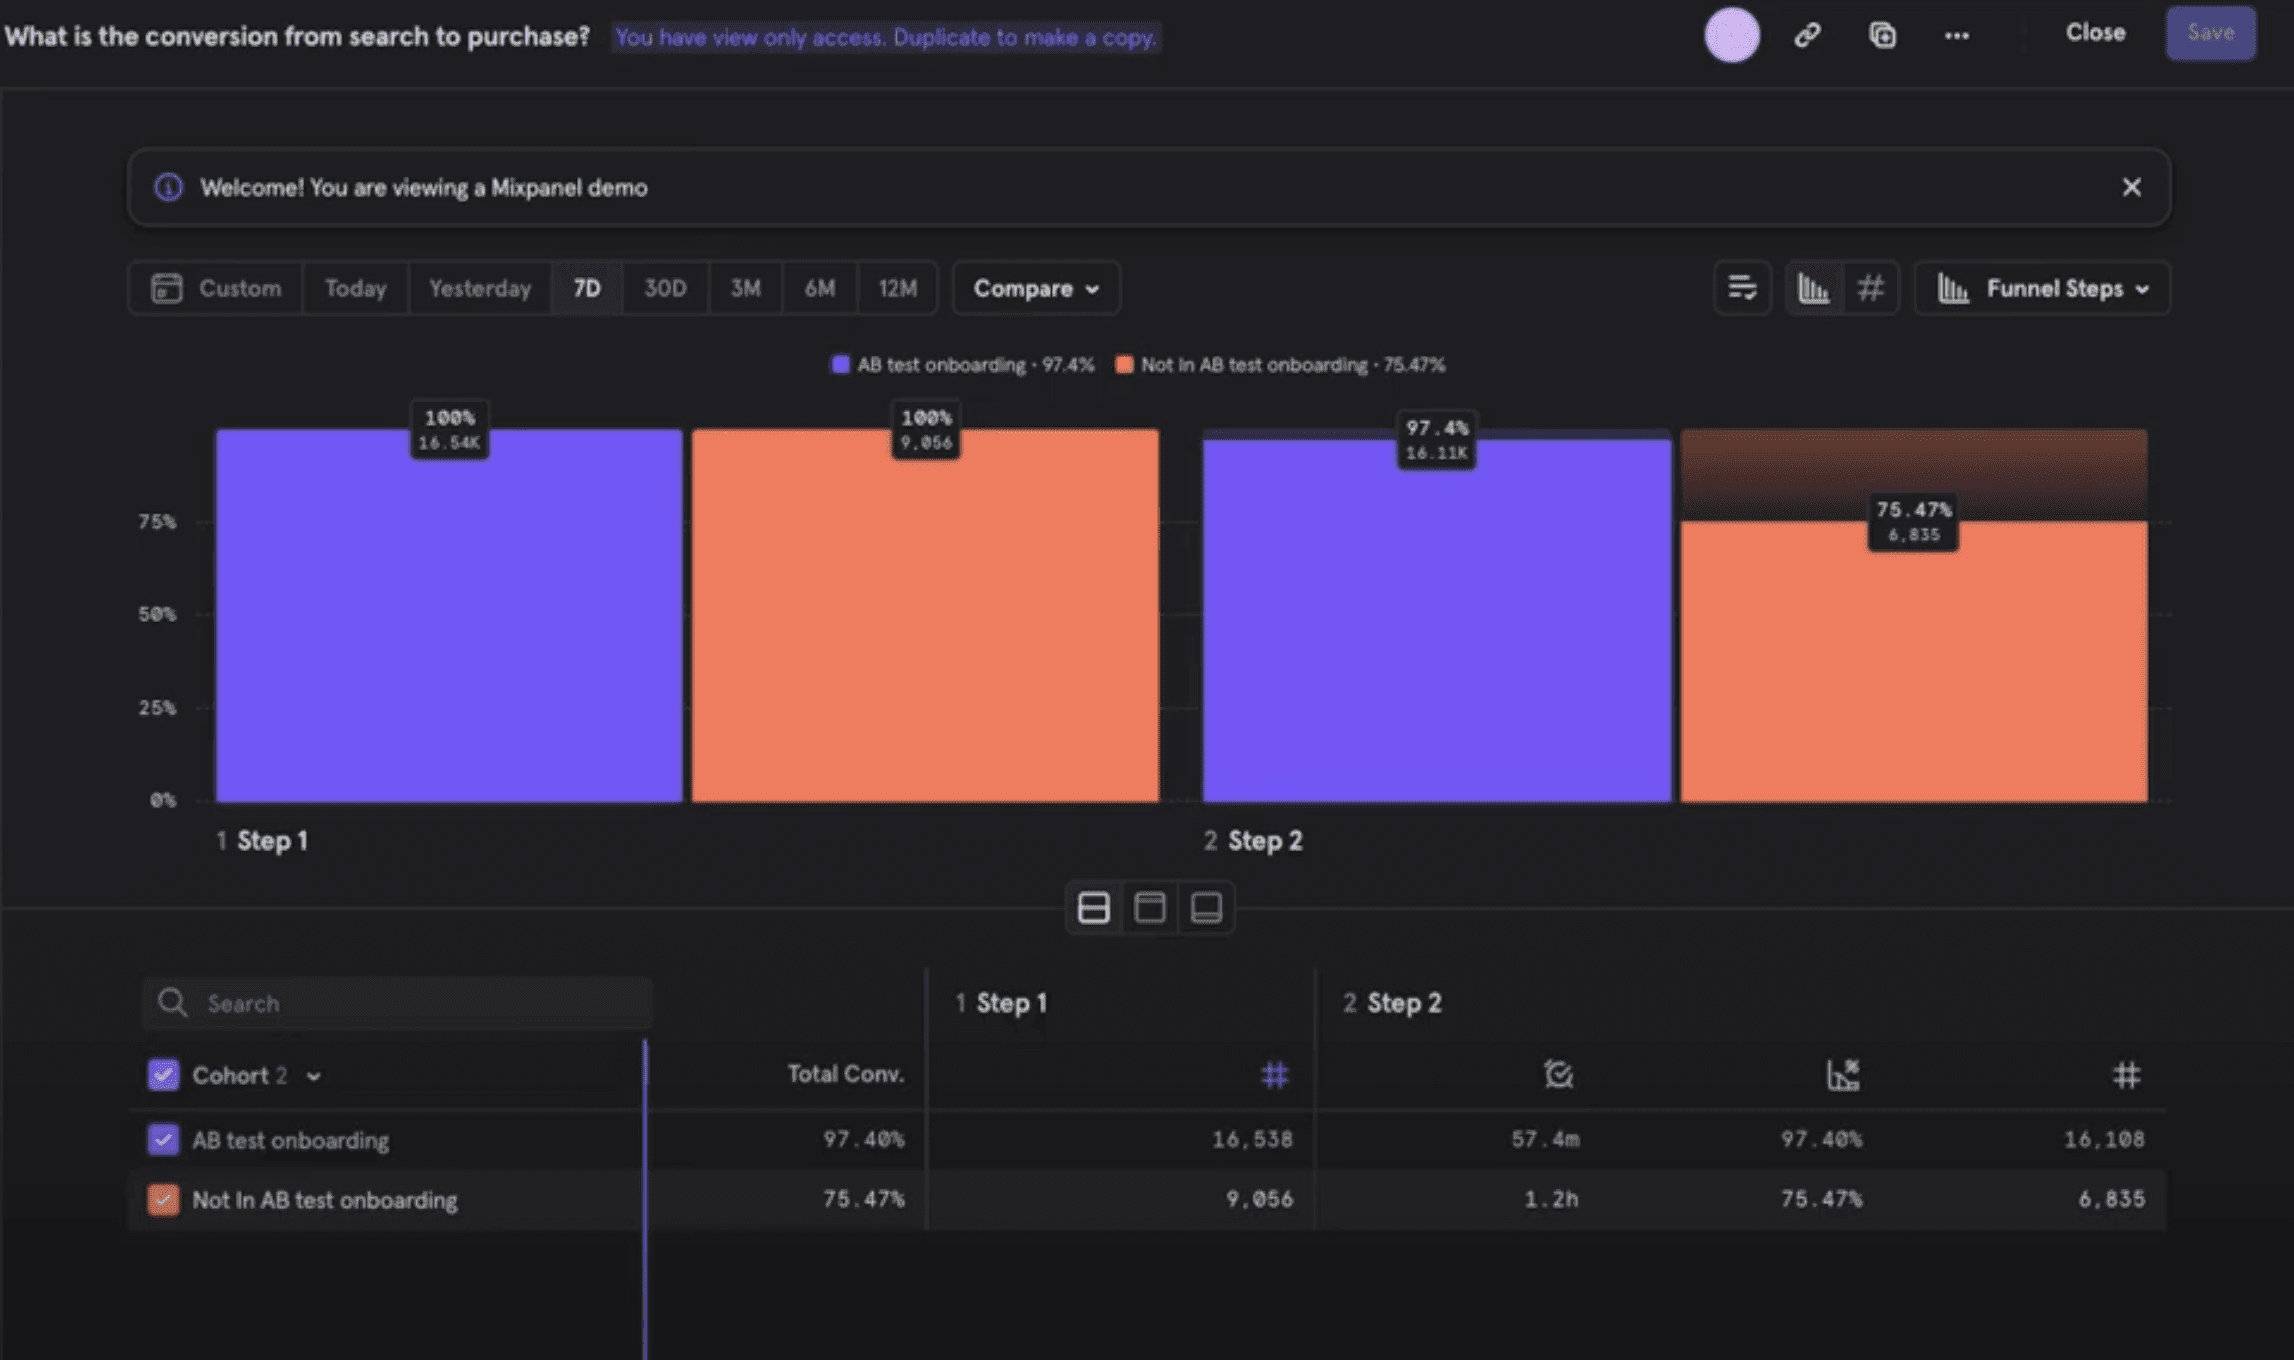Click the Save button

pos(2210,32)
